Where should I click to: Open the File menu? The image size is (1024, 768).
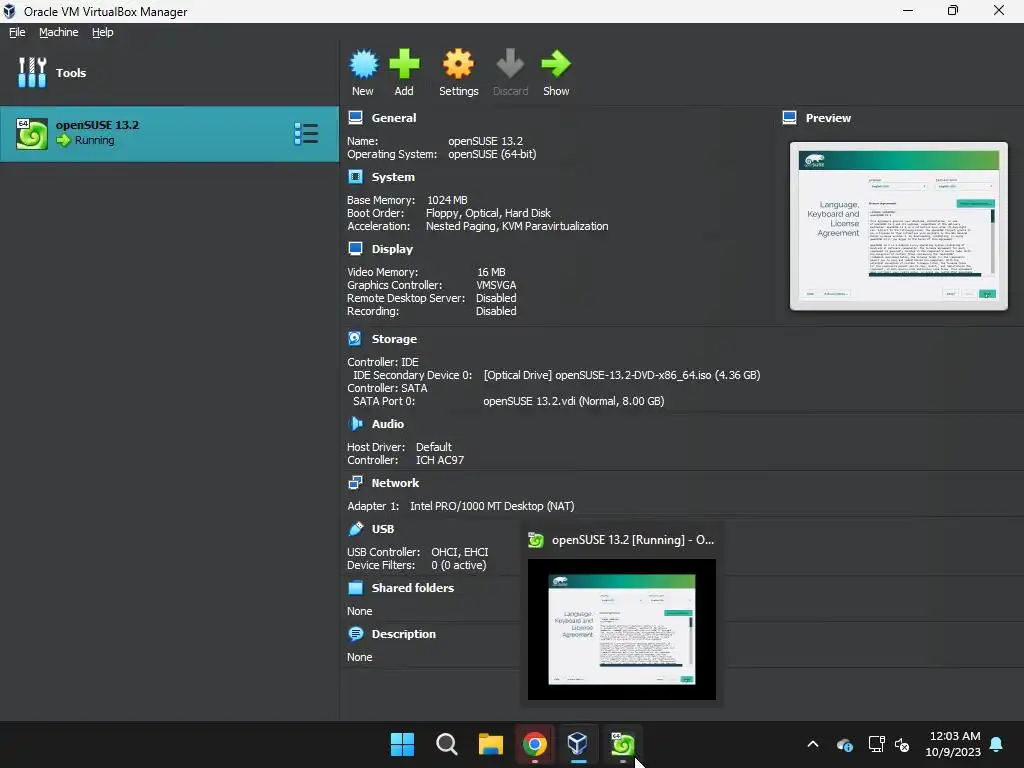coord(17,32)
